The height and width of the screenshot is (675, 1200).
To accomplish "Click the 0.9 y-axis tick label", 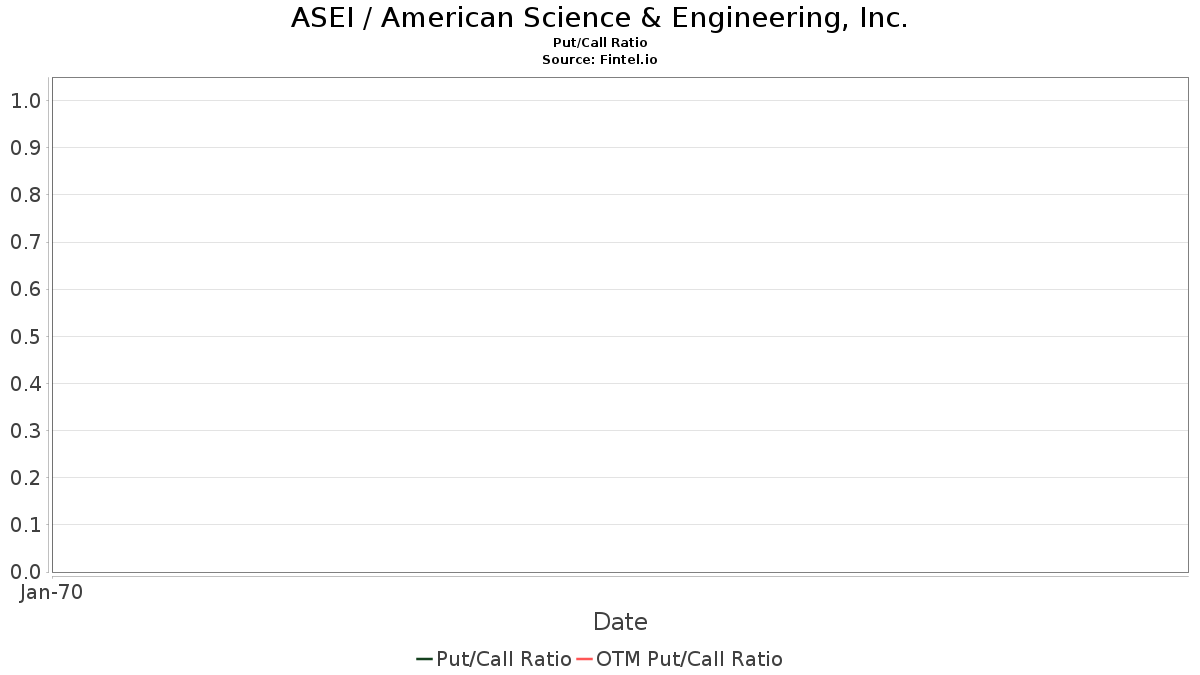I will pyautogui.click(x=25, y=148).
